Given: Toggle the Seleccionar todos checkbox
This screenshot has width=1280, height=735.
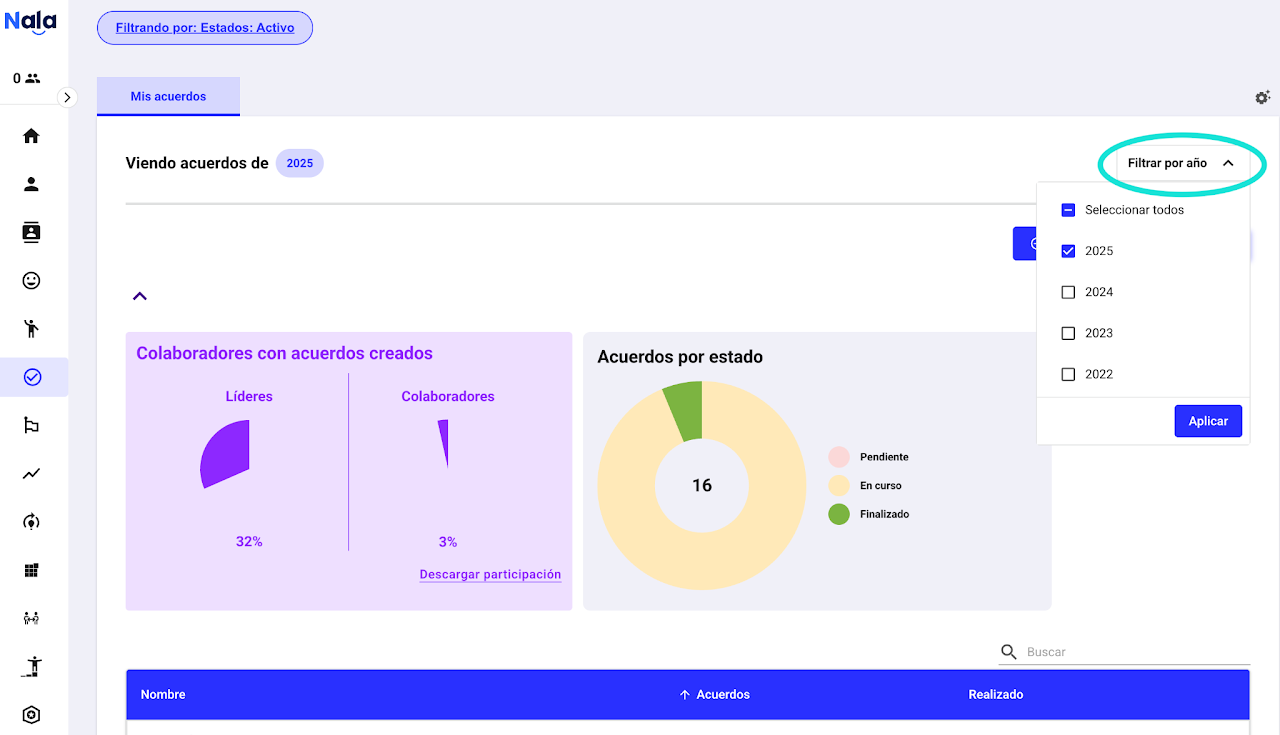Looking at the screenshot, I should pos(1068,210).
